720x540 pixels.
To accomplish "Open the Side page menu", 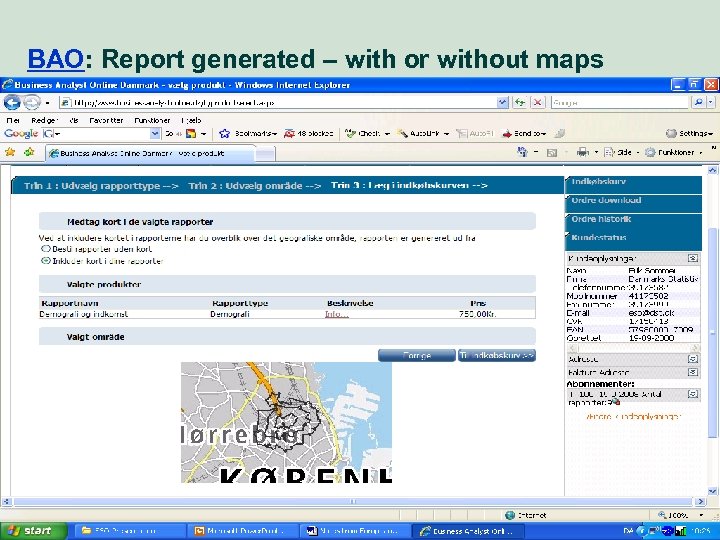I will (x=621, y=152).
